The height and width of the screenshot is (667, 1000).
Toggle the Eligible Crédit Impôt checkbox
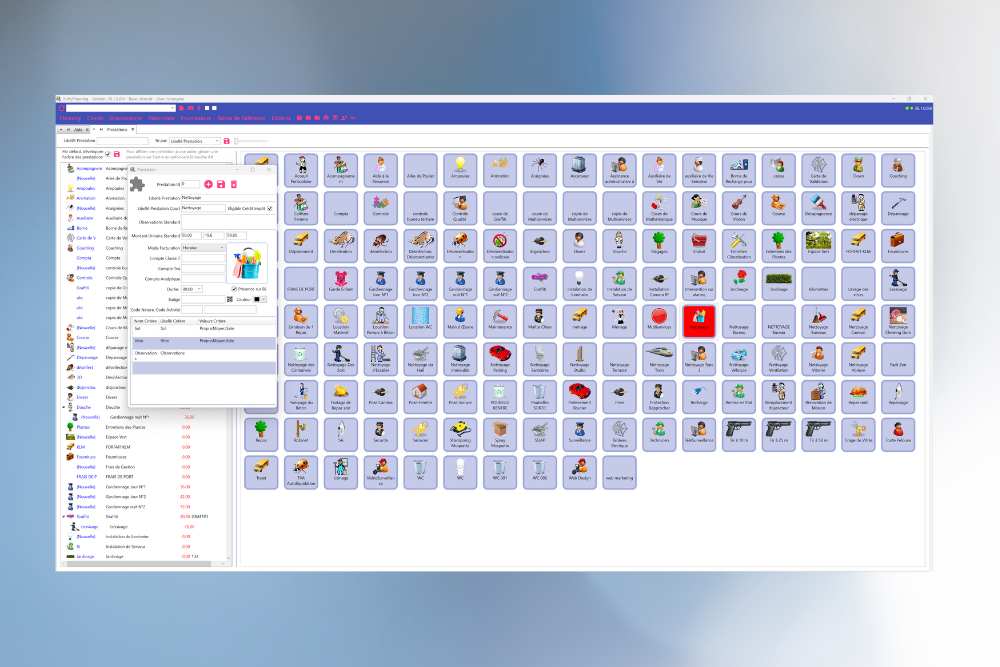[270, 208]
